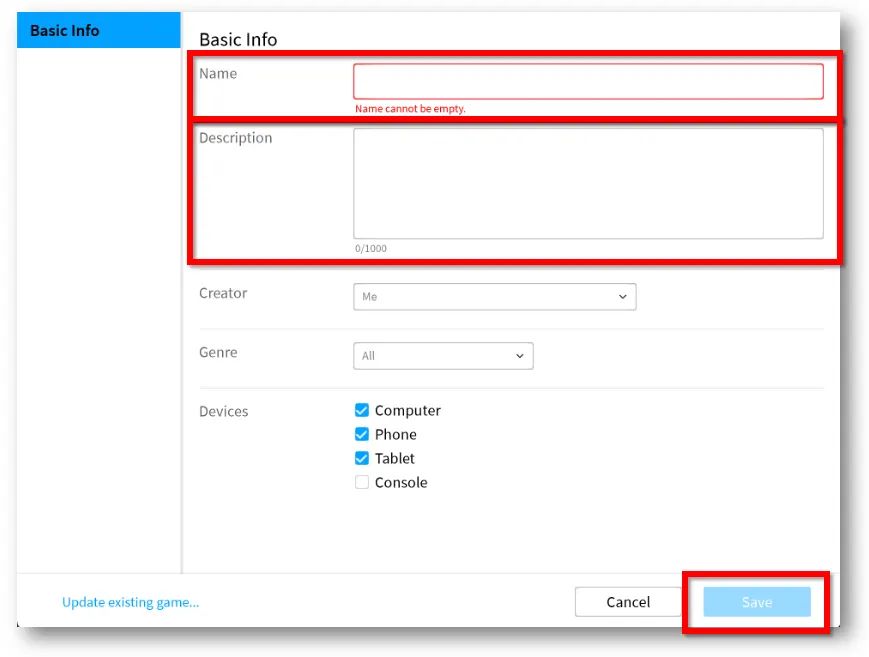Click the chevron arrow in Creator dropdown
The height and width of the screenshot is (657, 869).
(x=622, y=297)
